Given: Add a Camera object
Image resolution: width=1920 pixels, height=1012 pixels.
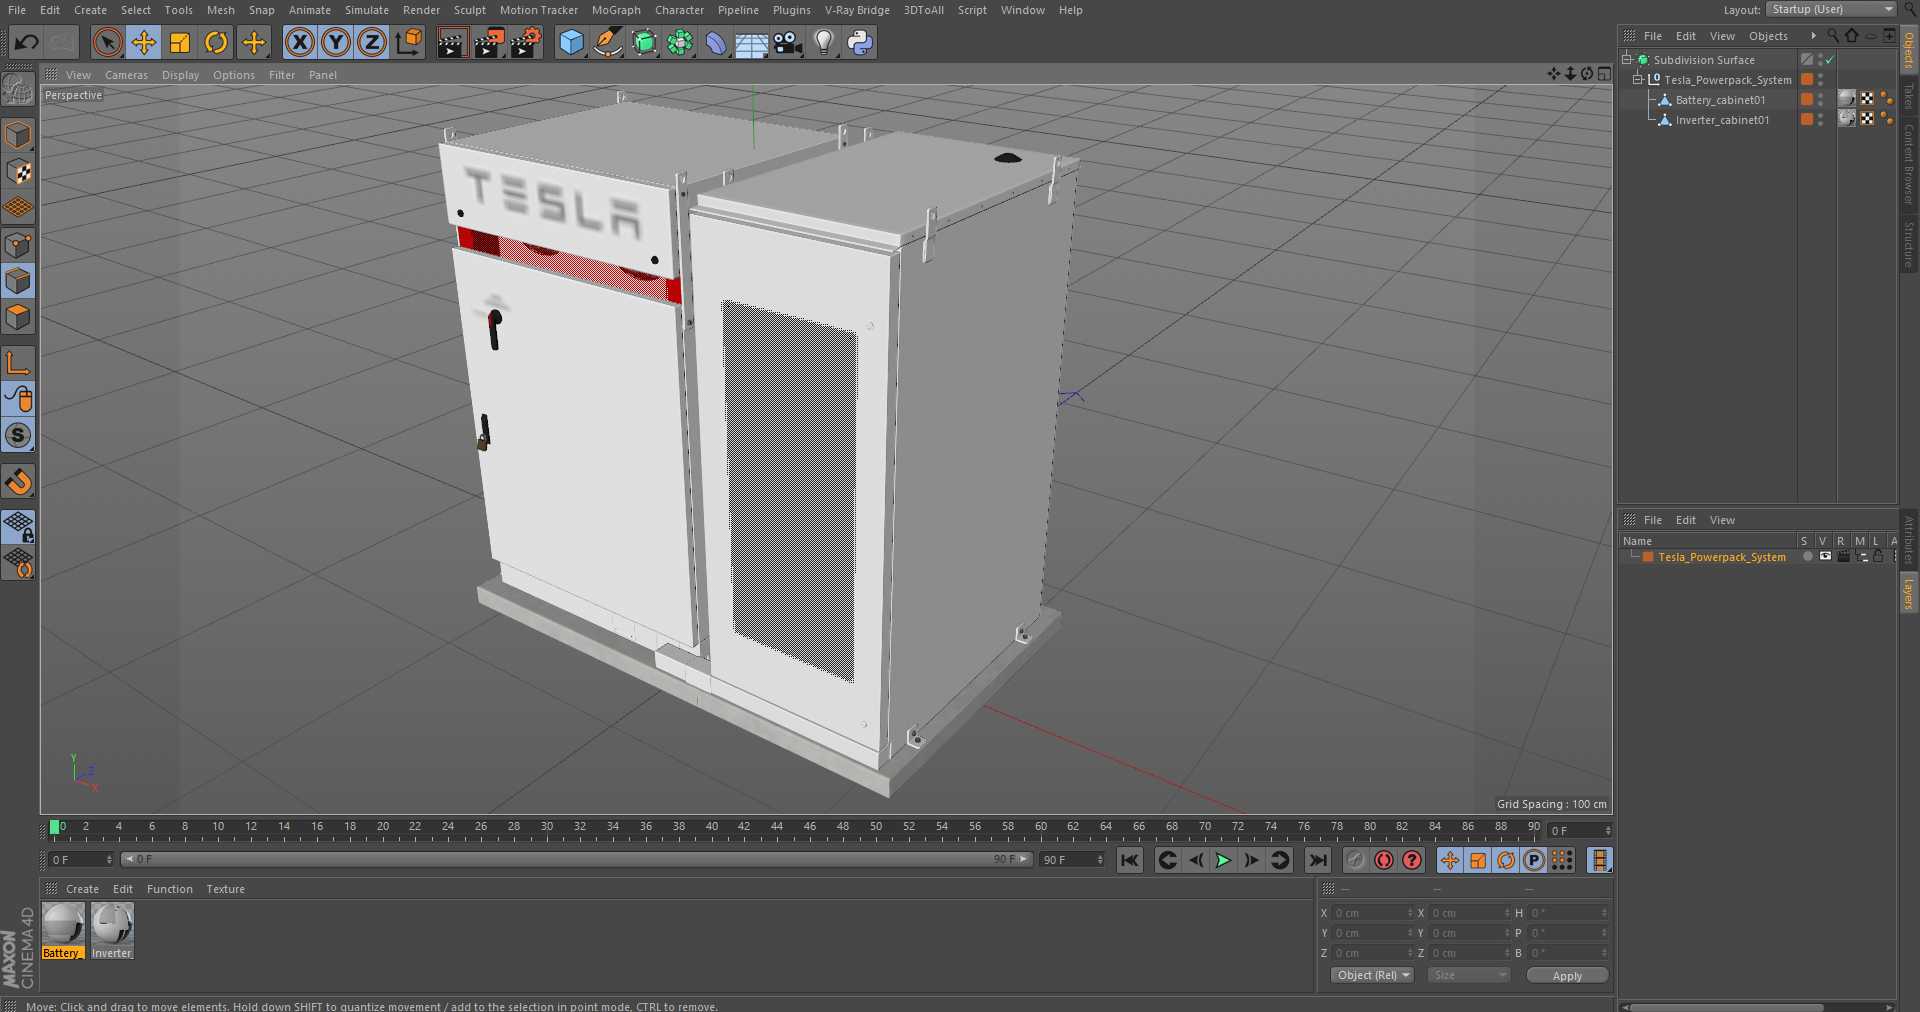Looking at the screenshot, I should pos(788,42).
